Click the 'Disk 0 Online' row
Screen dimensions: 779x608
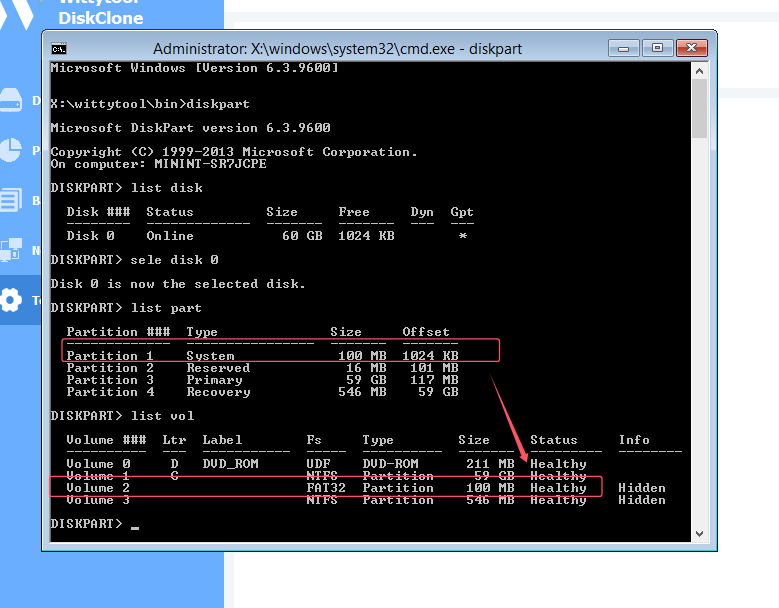point(269,235)
